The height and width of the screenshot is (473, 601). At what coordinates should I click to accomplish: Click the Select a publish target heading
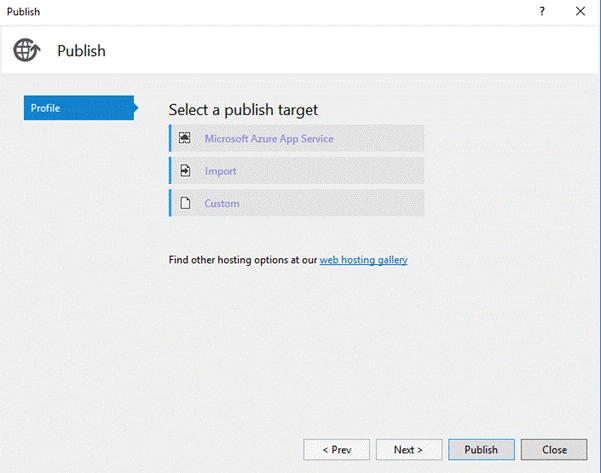(x=243, y=110)
